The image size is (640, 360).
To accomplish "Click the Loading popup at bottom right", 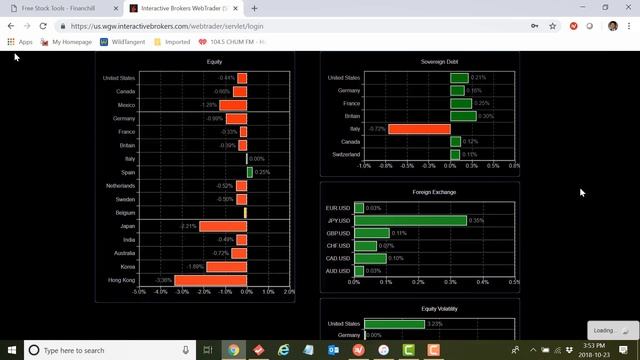I will (x=613, y=330).
